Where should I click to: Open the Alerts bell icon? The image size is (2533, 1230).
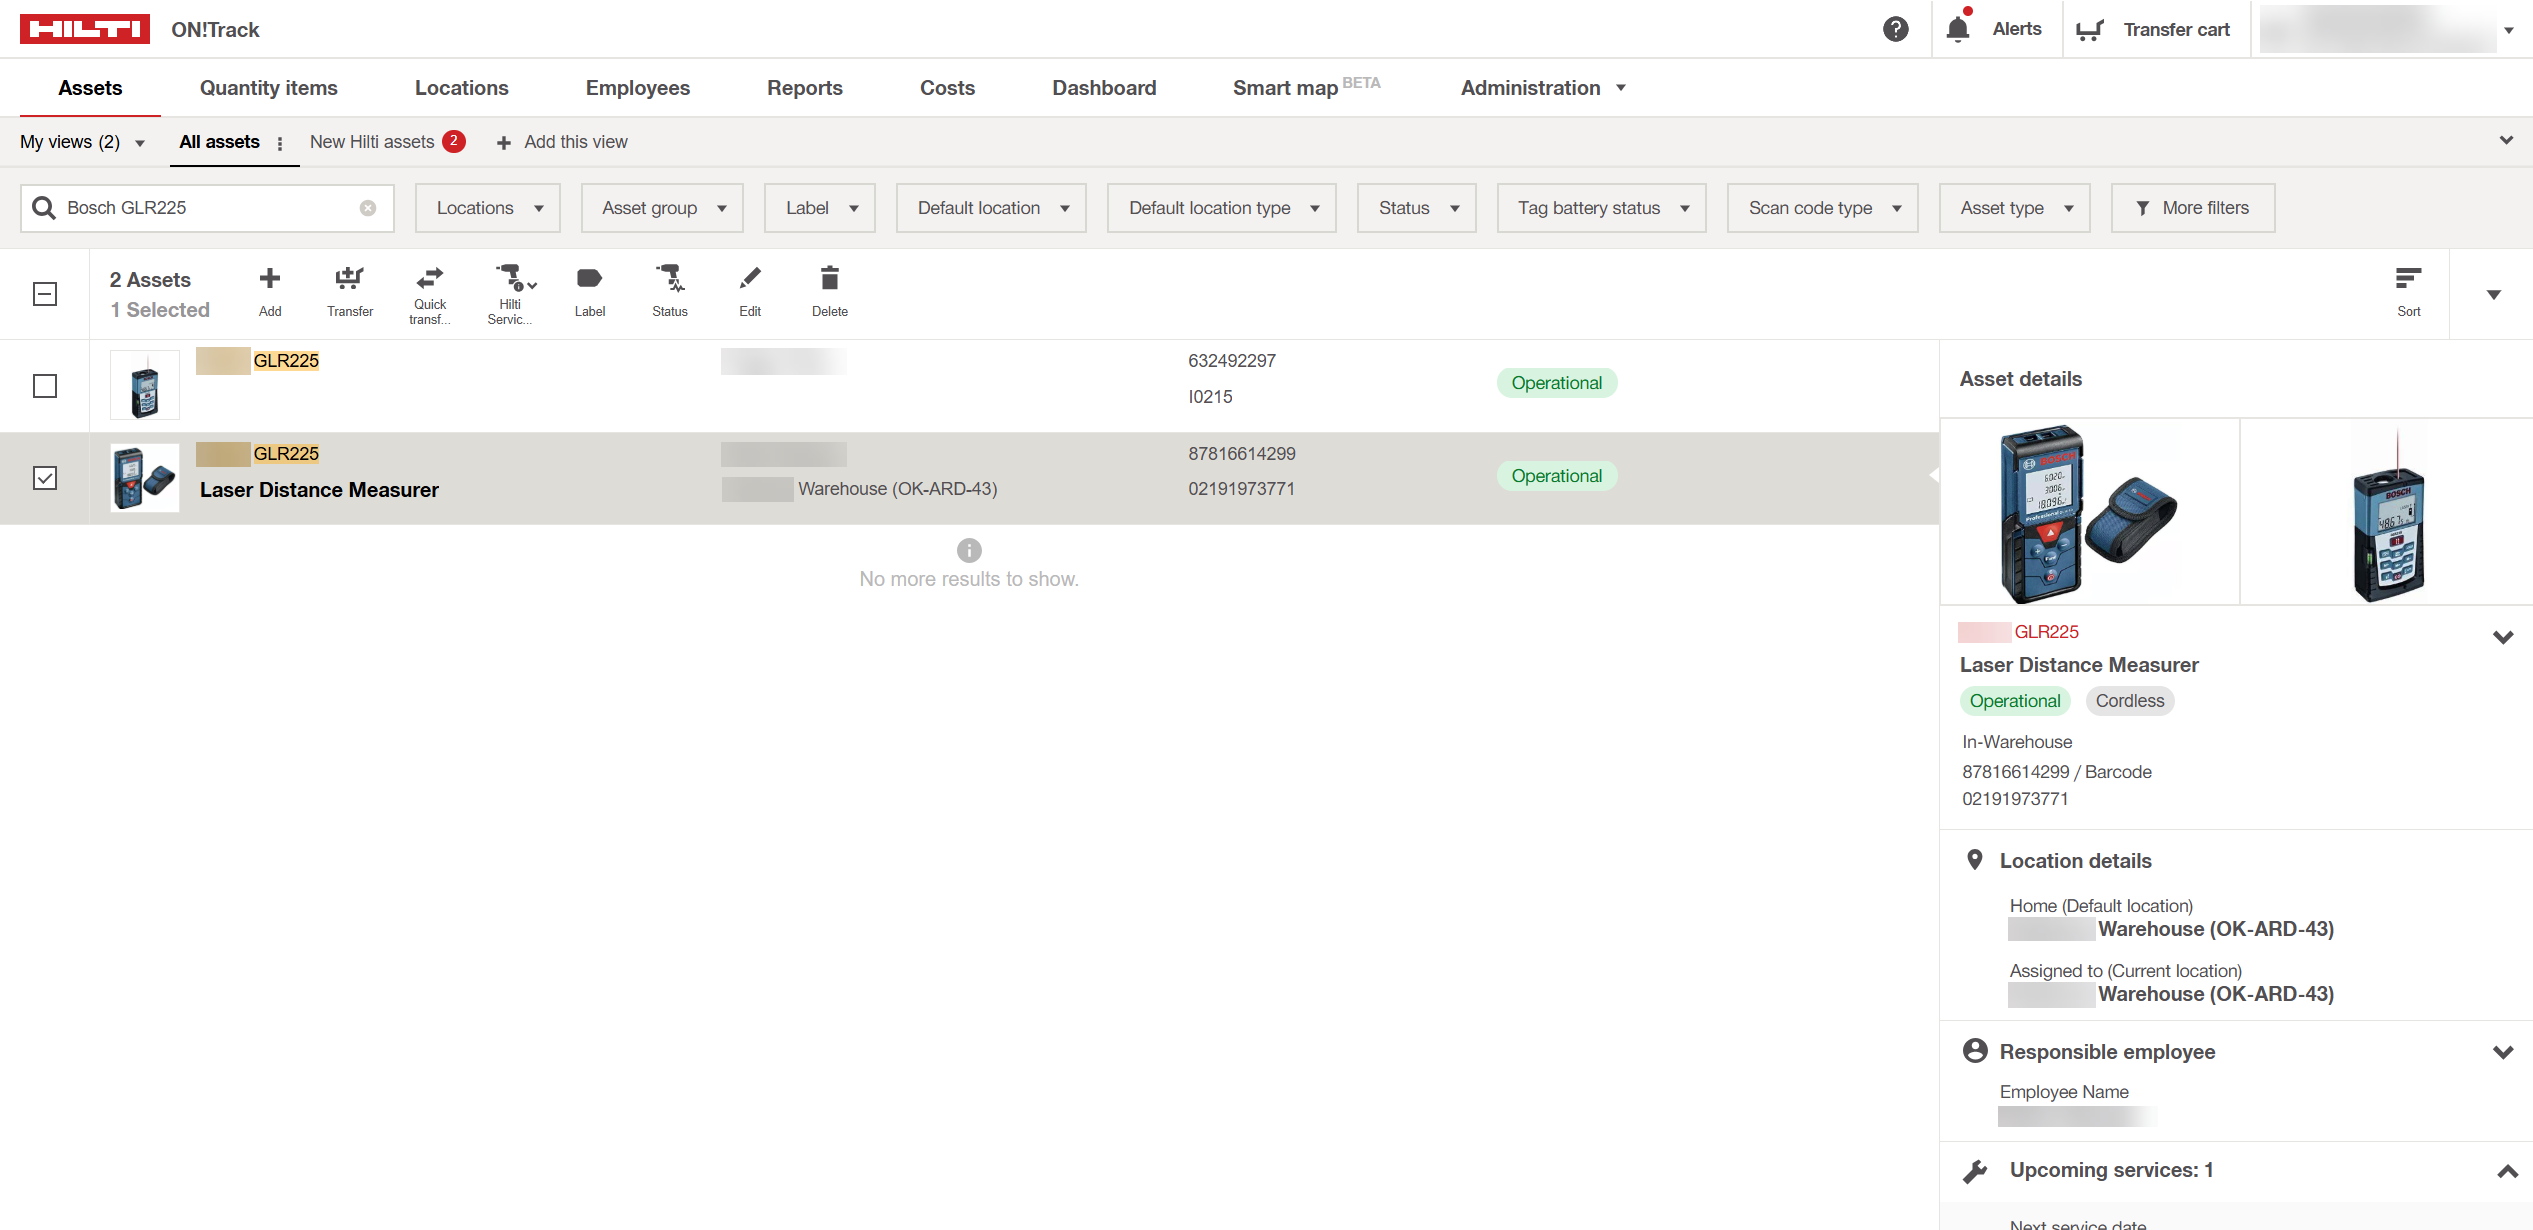pos(1958,28)
